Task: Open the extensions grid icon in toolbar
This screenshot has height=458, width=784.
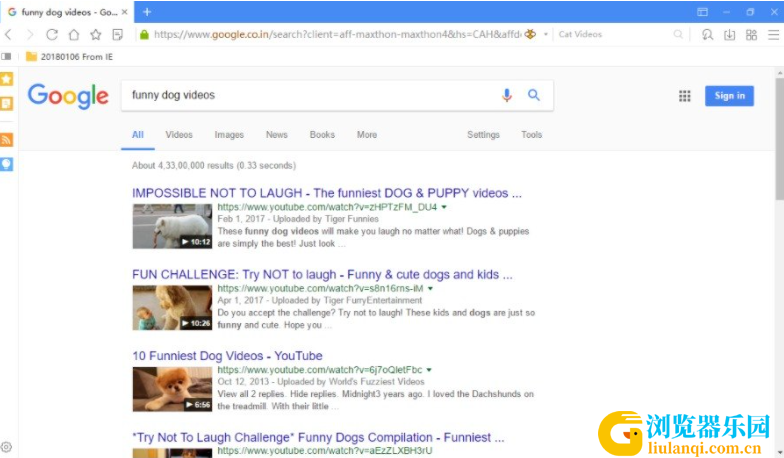Action: pyautogui.click(x=752, y=34)
